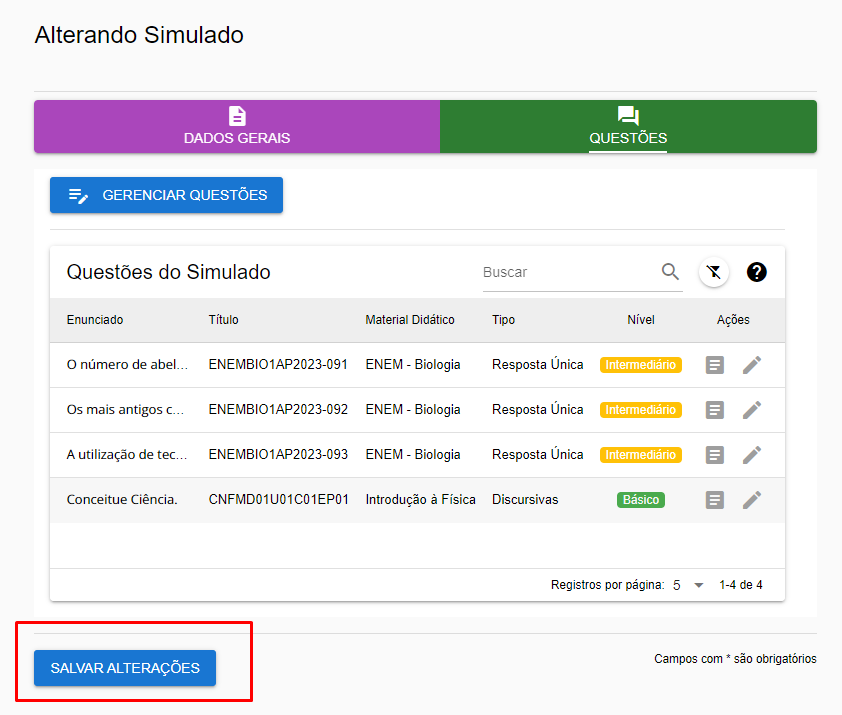Click into the Buscar search field
The image size is (842, 715).
click(566, 272)
